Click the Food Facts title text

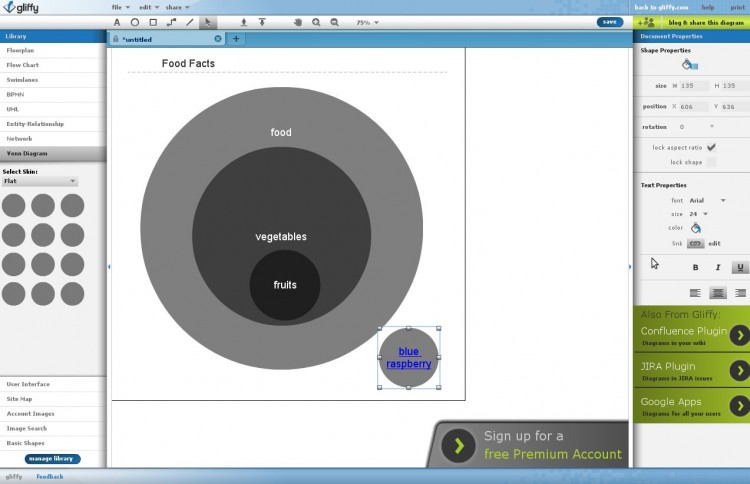pyautogui.click(x=188, y=63)
